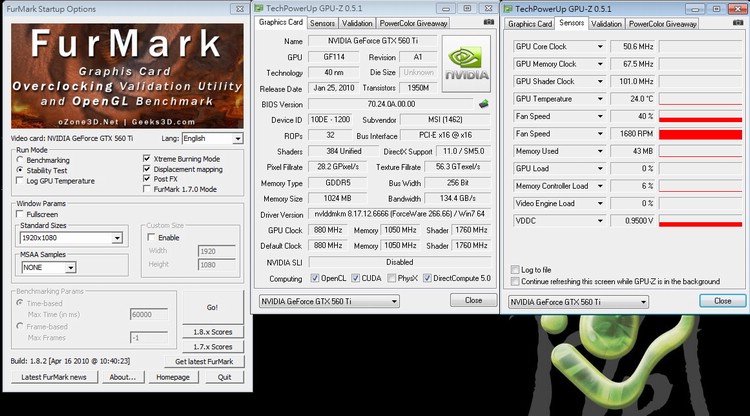Tick the FurMark 1.7.0 Mode checkbox

(147, 189)
